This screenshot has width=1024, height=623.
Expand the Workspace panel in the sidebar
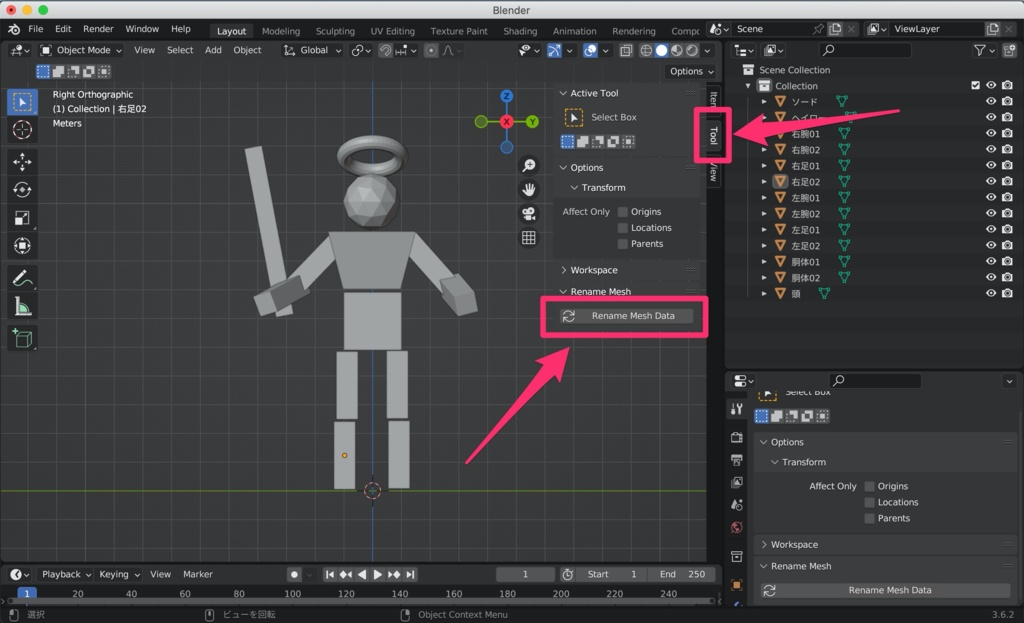point(594,270)
